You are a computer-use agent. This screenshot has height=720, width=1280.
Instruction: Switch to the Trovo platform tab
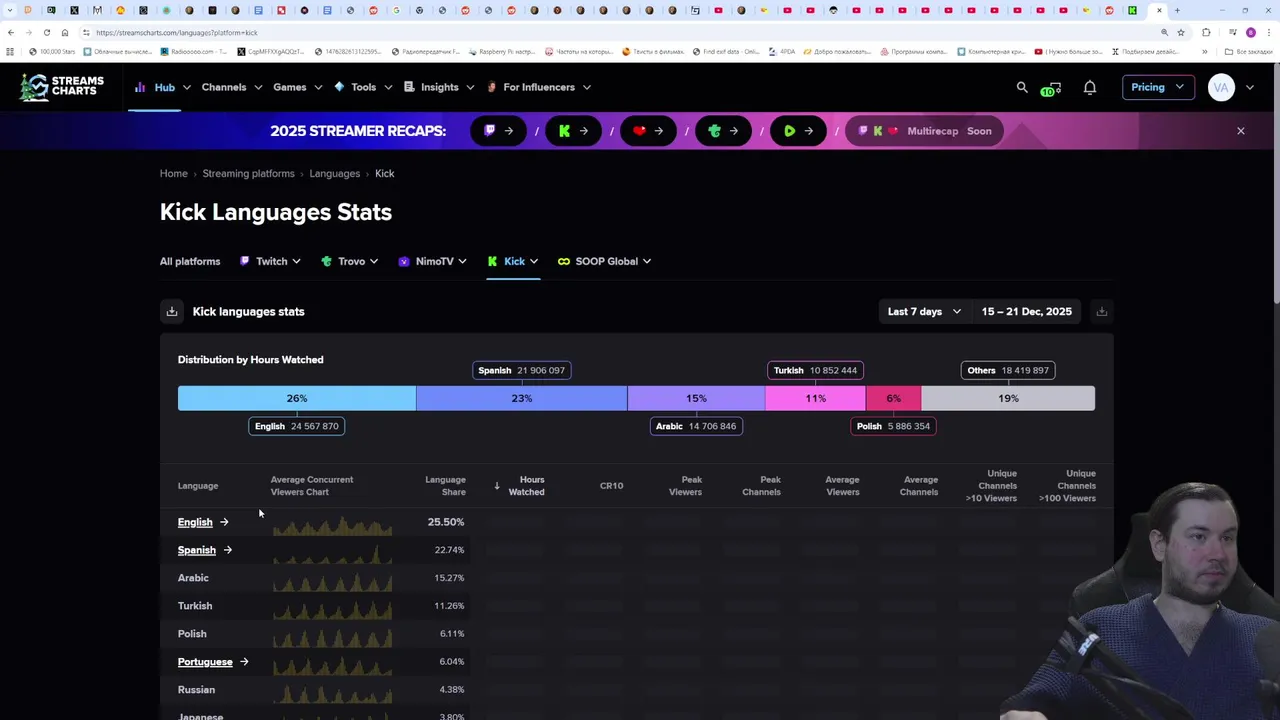(349, 261)
